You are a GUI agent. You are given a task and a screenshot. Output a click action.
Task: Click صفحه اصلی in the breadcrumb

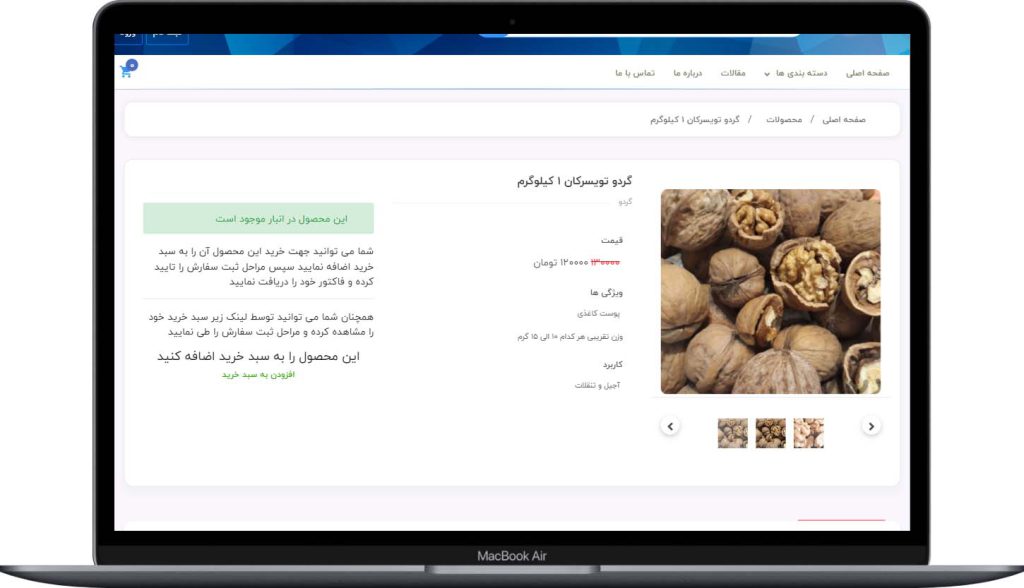[x=844, y=120]
